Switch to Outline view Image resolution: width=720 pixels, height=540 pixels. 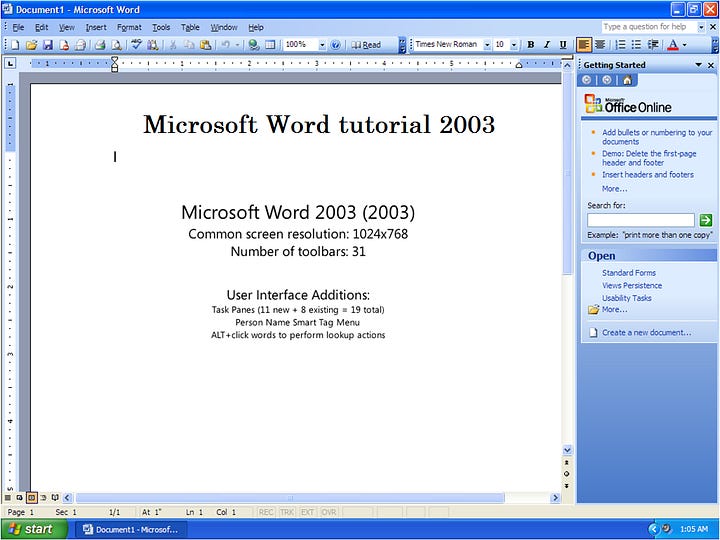click(x=43, y=498)
